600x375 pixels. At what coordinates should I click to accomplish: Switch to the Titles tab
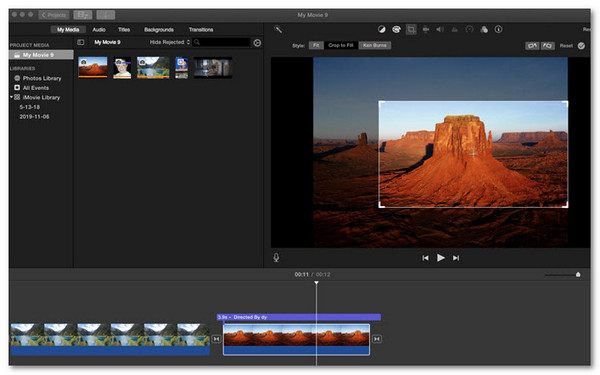point(124,29)
